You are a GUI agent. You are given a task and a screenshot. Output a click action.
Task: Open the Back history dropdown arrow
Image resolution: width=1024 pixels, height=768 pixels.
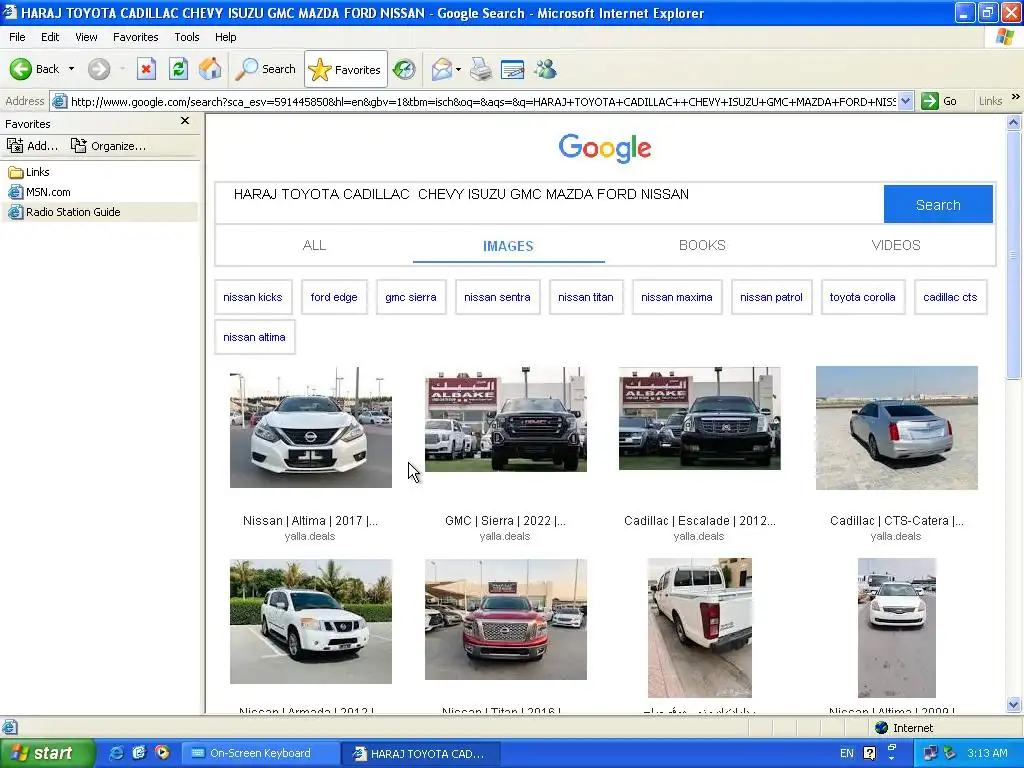pyautogui.click(x=71, y=69)
